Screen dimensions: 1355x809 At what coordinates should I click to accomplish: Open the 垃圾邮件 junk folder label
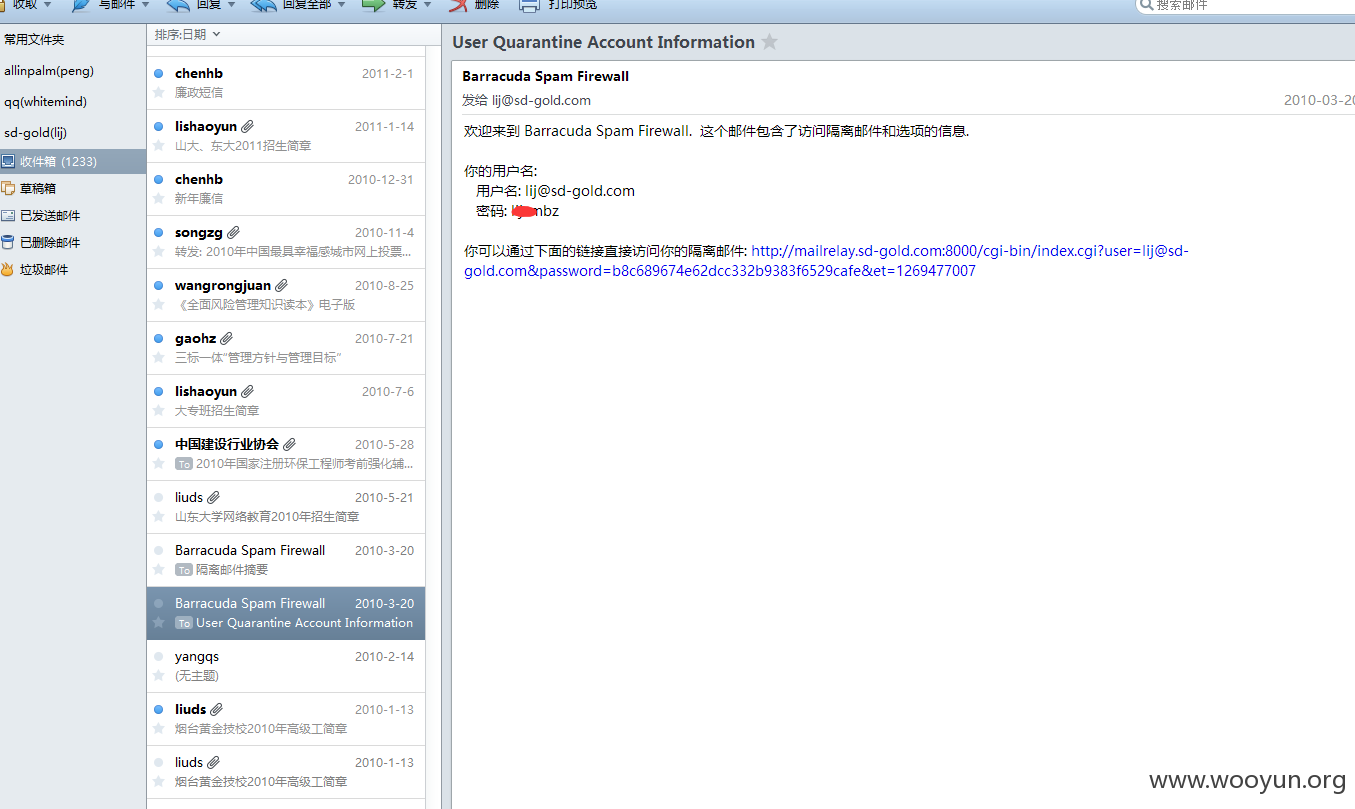(x=44, y=269)
